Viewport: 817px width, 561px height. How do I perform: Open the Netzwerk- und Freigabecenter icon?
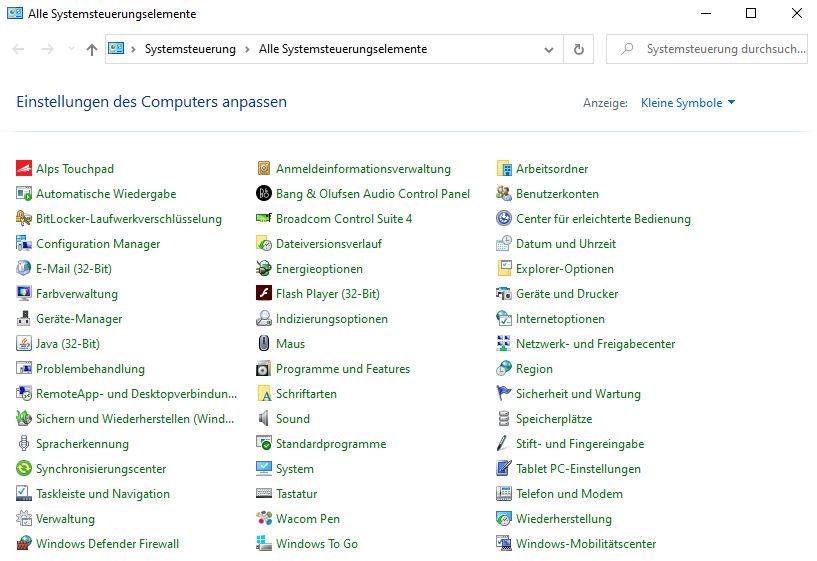tap(504, 344)
